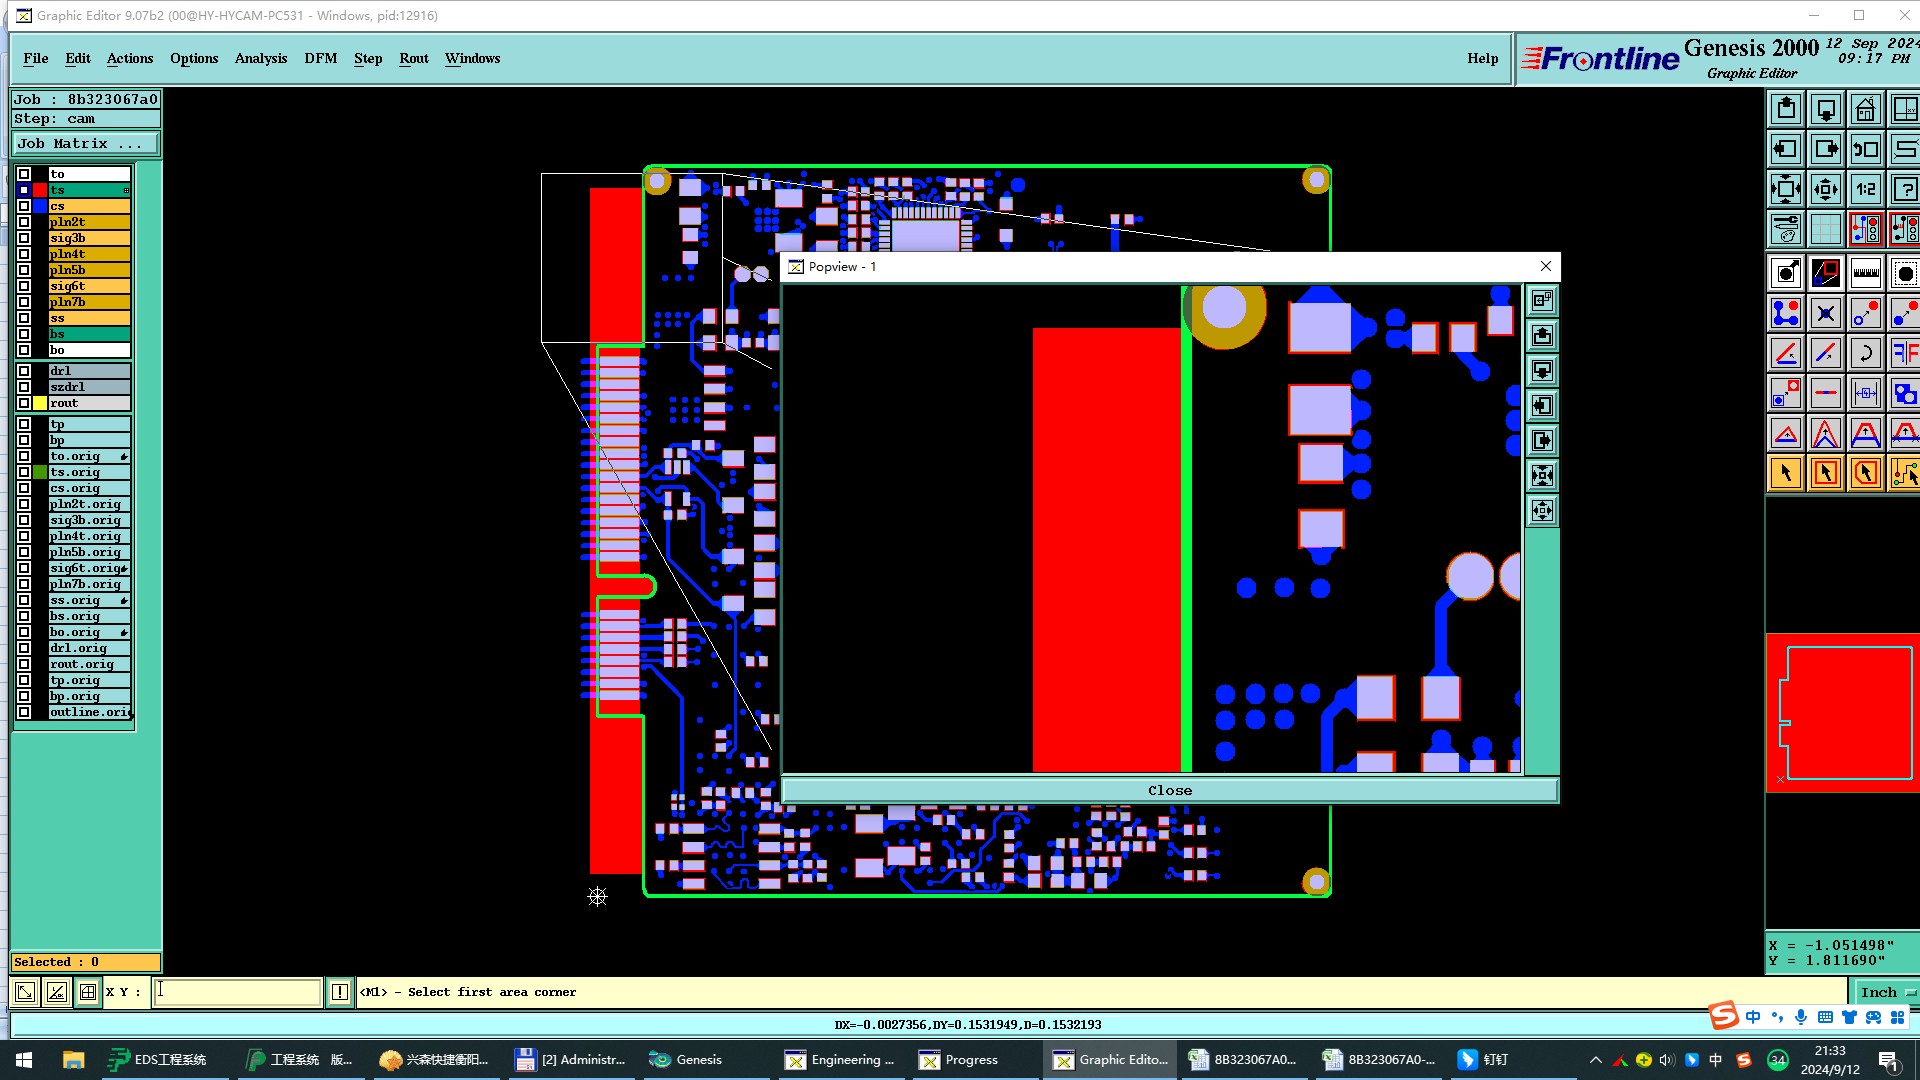This screenshot has height=1080, width=1920.
Task: Open the Actions menu
Action: click(x=130, y=58)
